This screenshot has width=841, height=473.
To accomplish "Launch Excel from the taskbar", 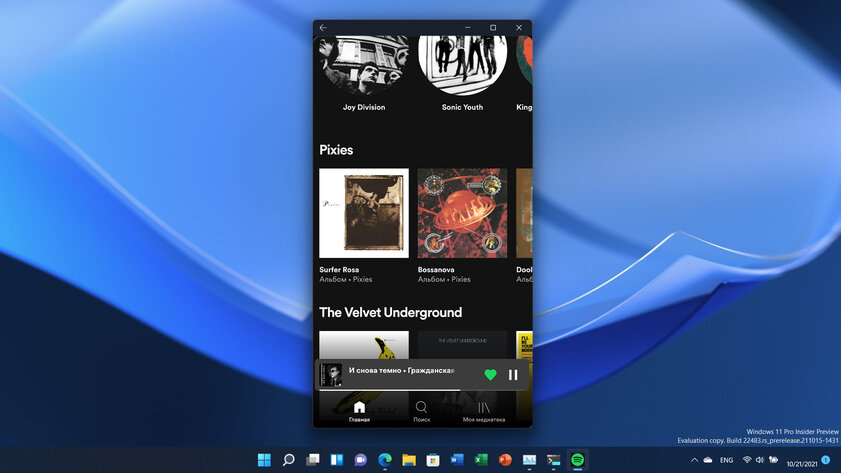I will click(481, 460).
